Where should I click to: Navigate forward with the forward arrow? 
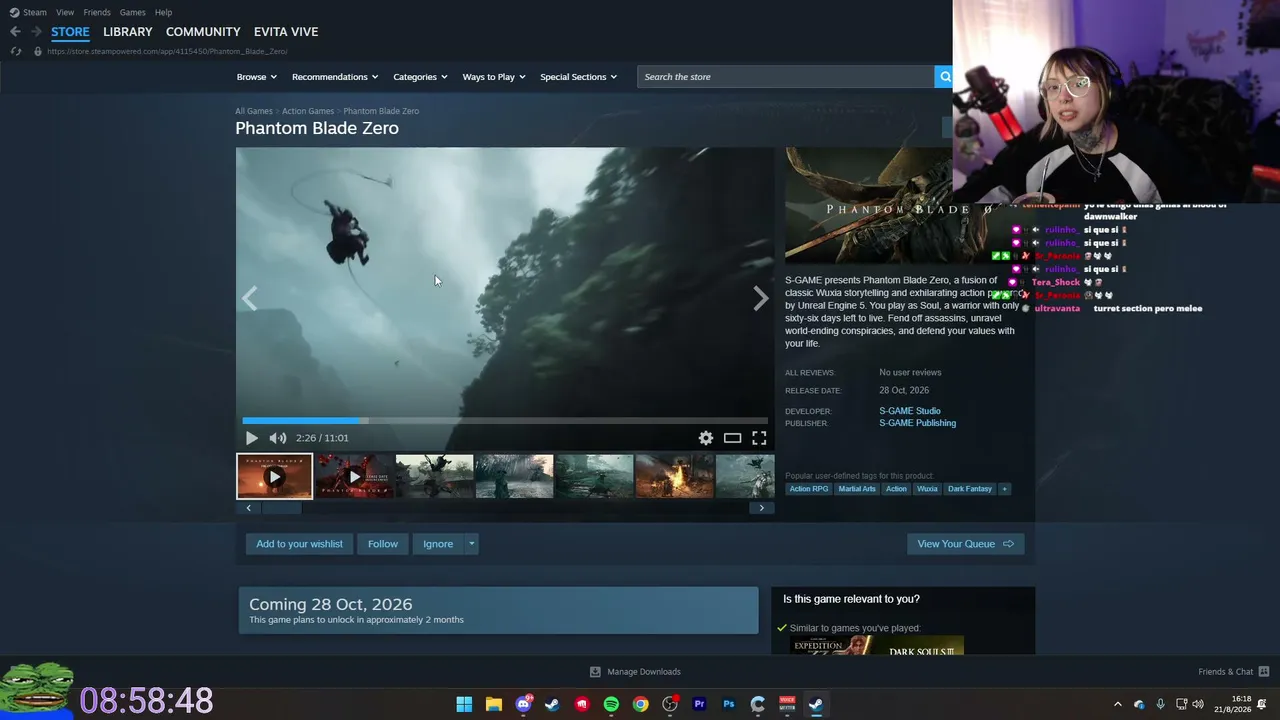pyautogui.click(x=36, y=32)
